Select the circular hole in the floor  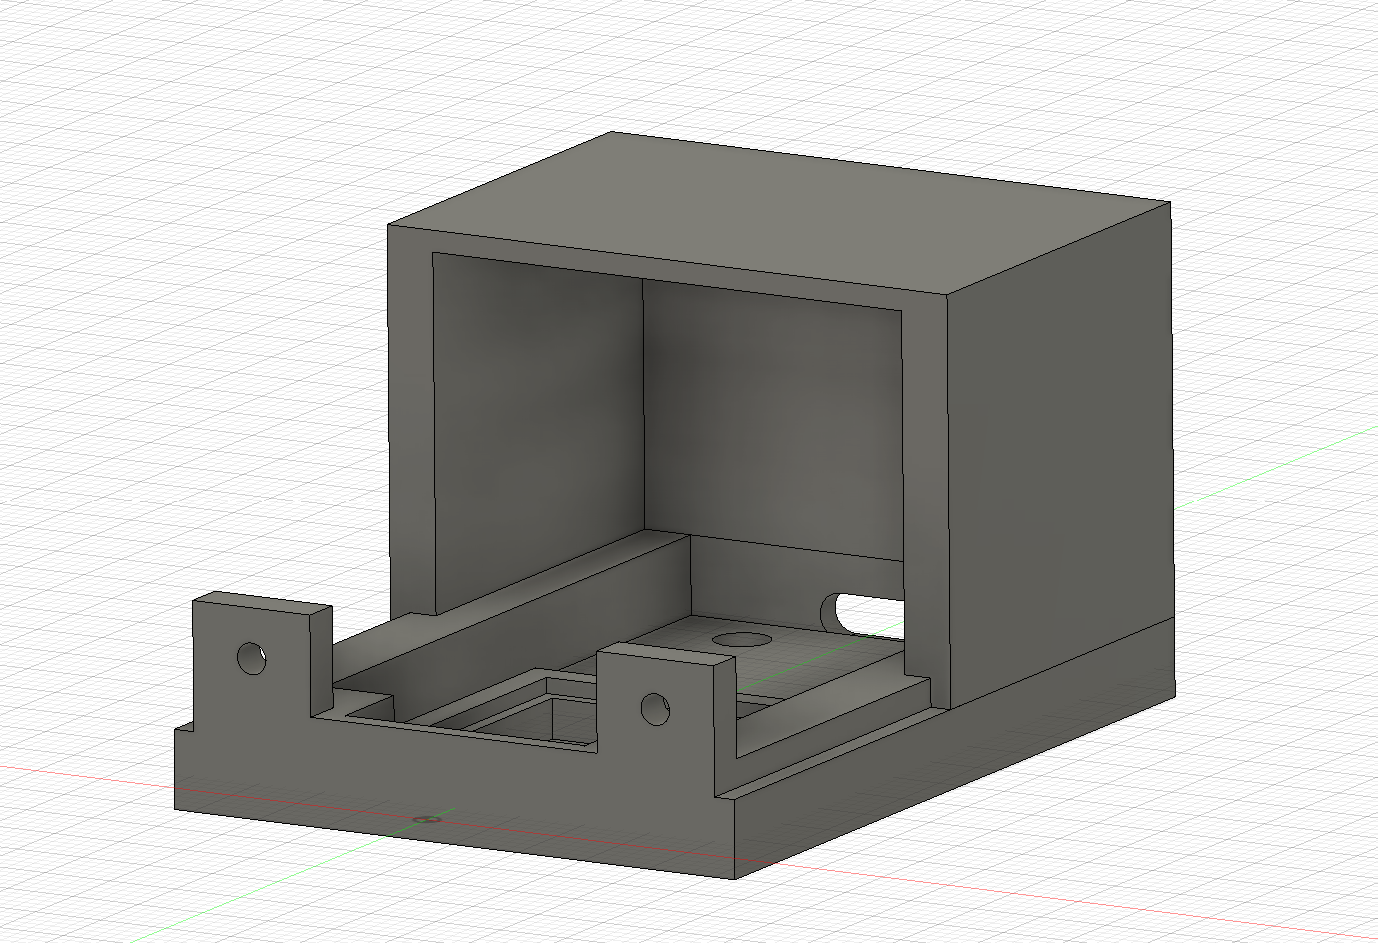[x=742, y=638]
